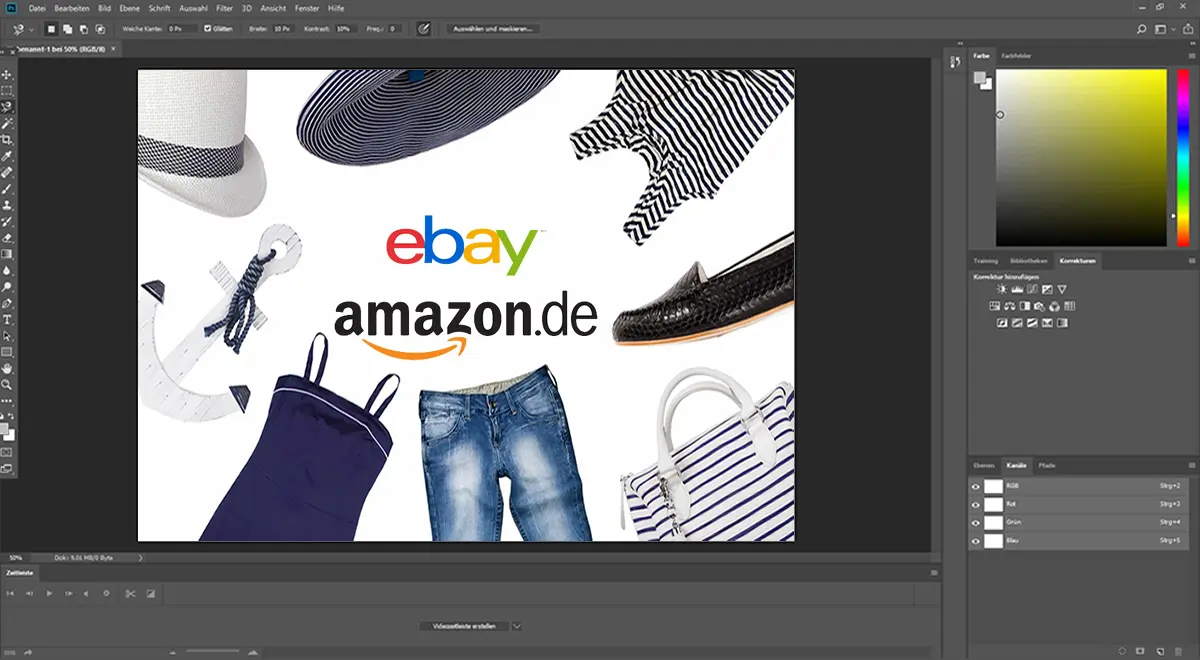Choose Subtract from selection mode
The height and width of the screenshot is (660, 1200).
click(82, 29)
